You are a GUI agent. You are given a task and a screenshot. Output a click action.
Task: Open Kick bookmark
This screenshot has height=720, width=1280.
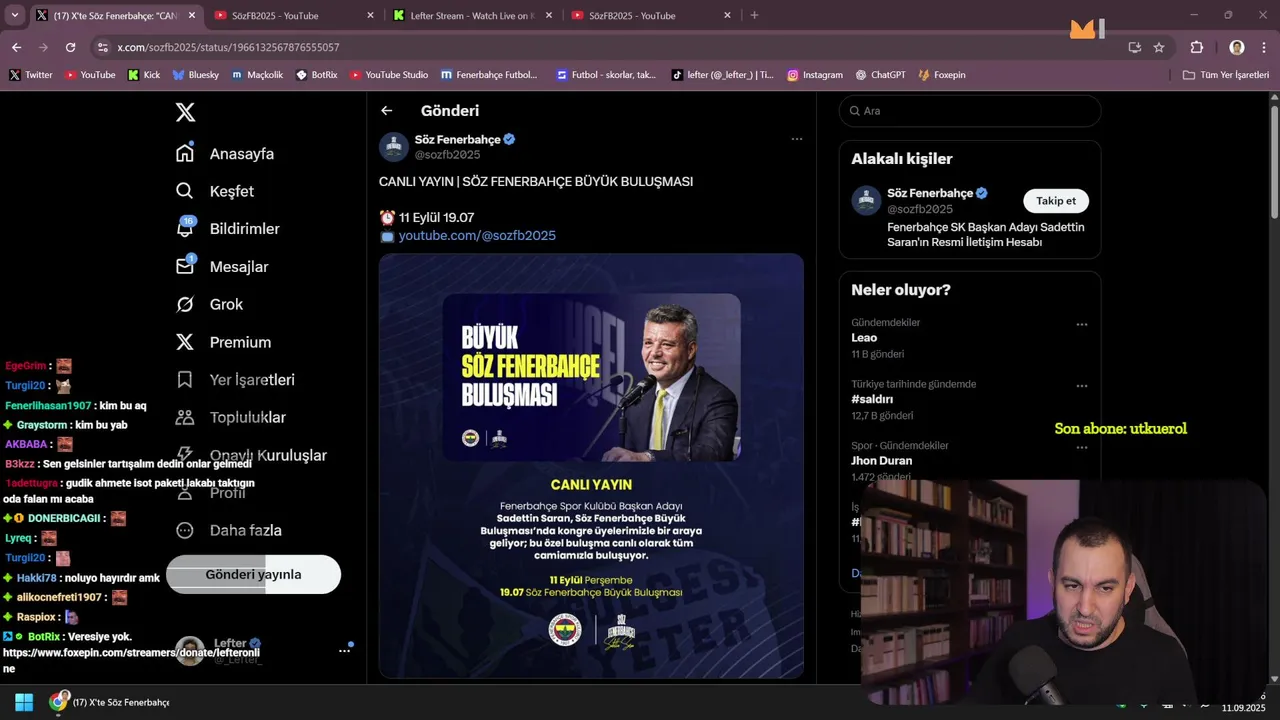coord(144,75)
